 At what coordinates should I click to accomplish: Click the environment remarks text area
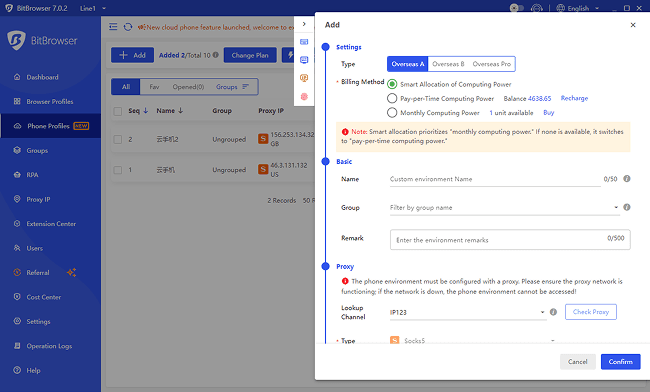tap(510, 240)
